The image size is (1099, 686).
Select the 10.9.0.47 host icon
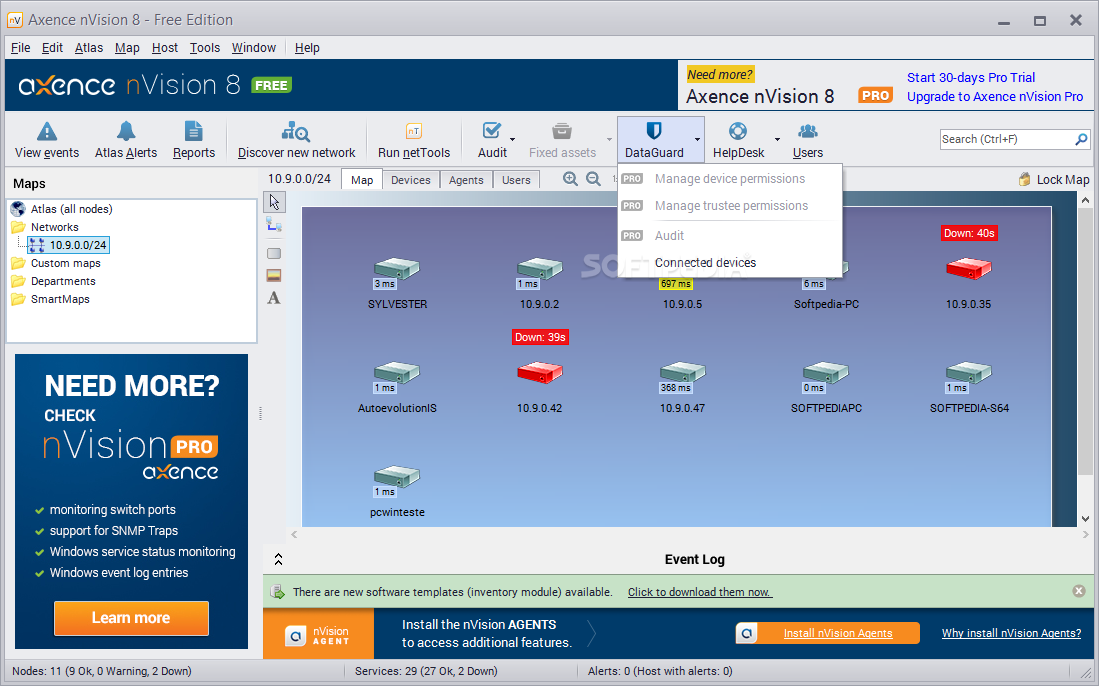pyautogui.click(x=683, y=373)
